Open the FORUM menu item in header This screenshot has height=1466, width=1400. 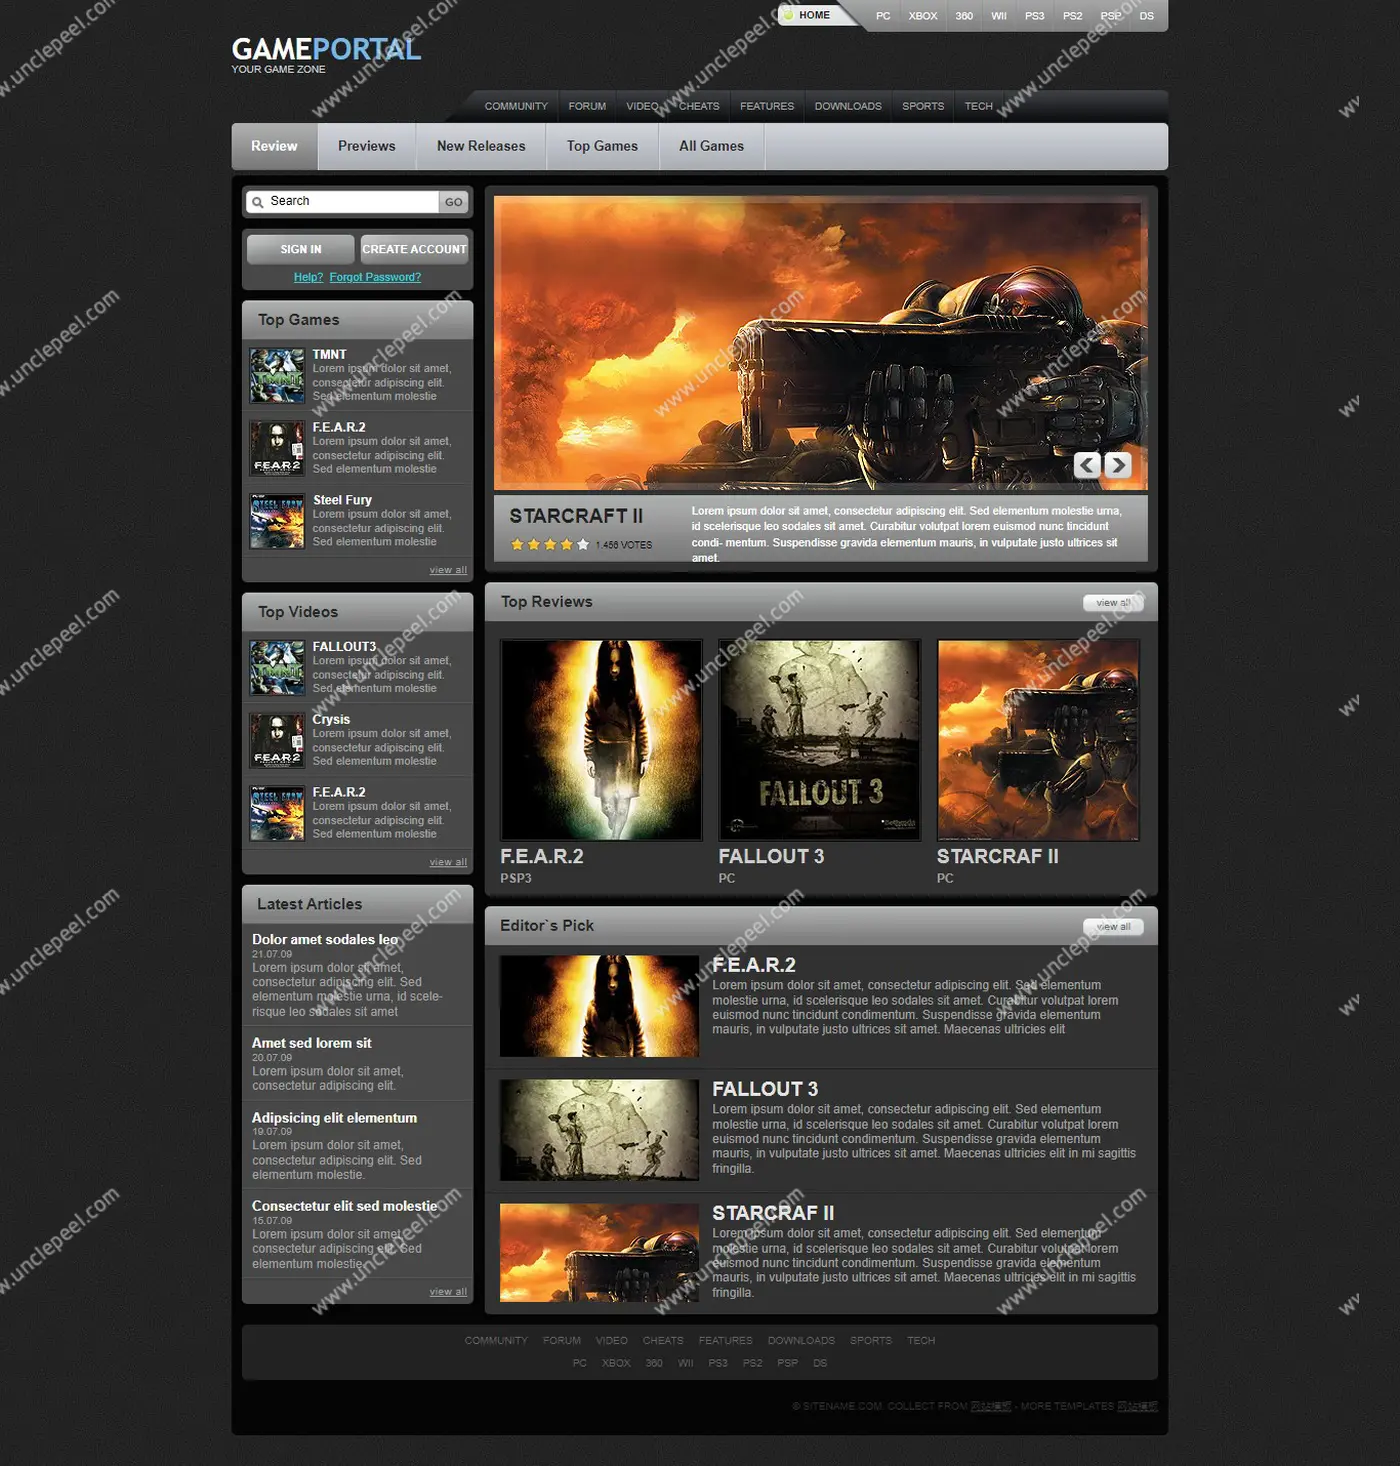point(587,106)
